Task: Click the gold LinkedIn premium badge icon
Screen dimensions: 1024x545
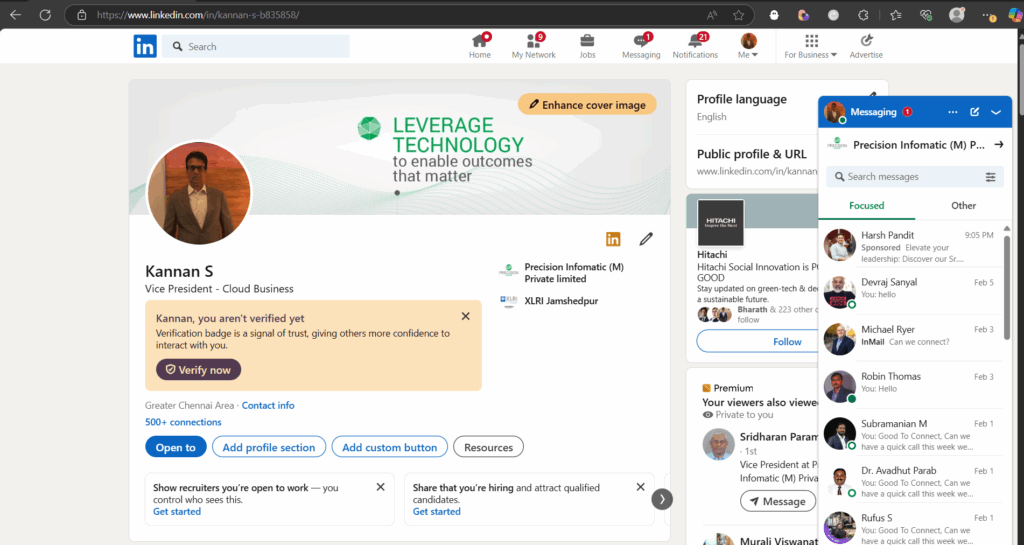Action: 613,240
